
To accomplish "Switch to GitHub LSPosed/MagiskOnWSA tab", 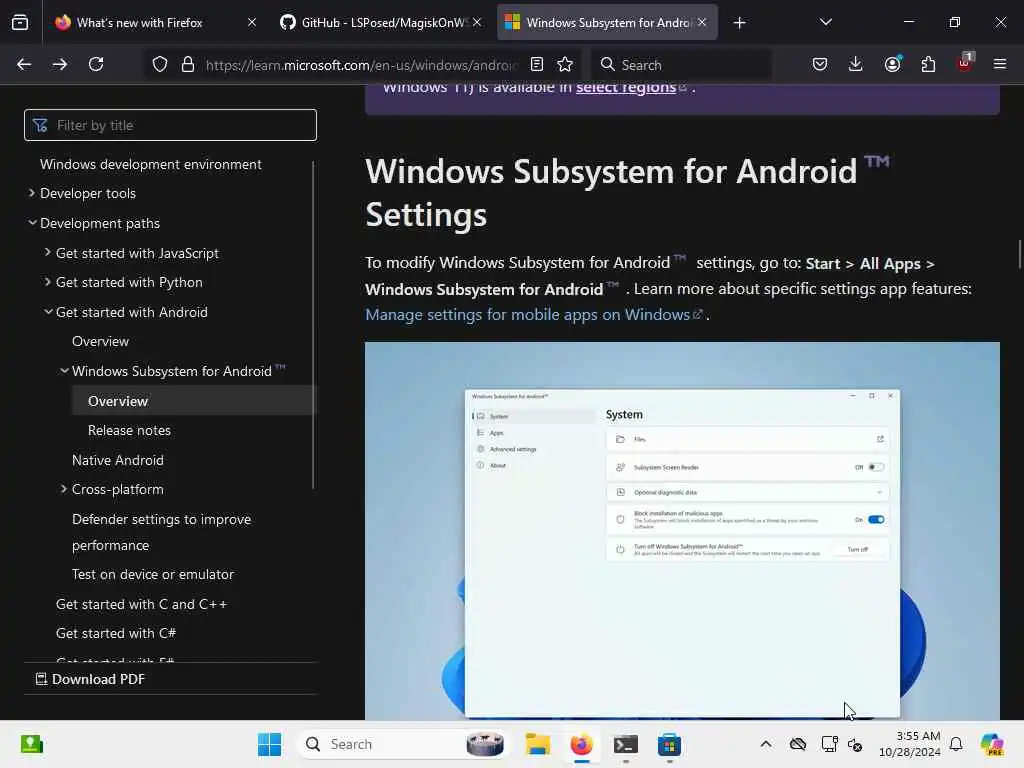I will click(x=381, y=23).
